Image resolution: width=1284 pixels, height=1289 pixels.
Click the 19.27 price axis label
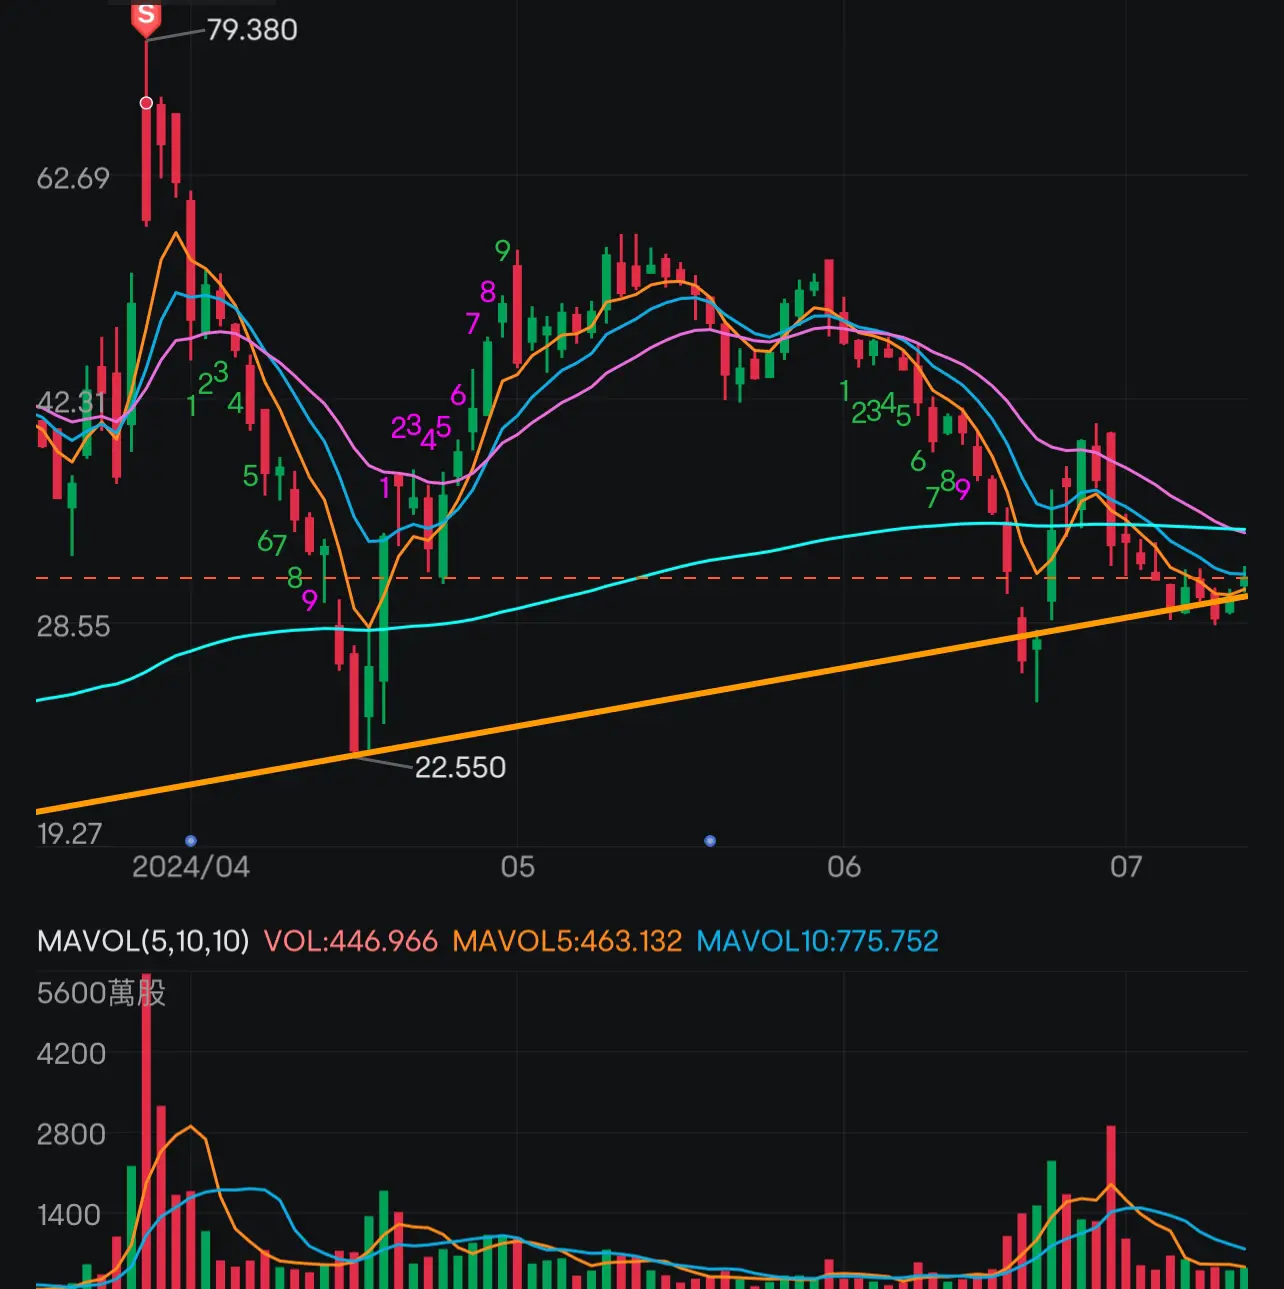[x=70, y=833]
